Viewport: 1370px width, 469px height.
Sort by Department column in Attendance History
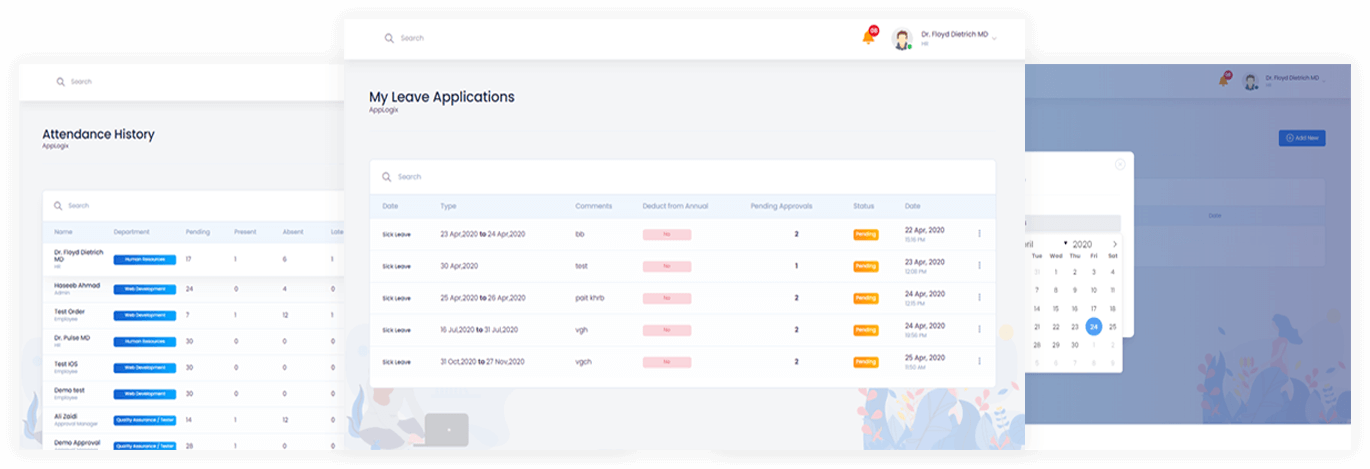point(132,232)
